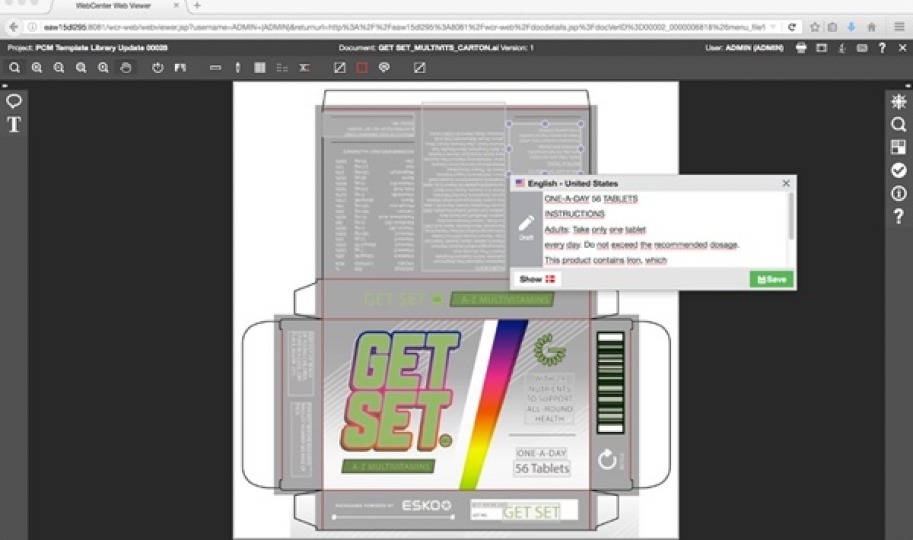Toggle the ruler measurement tool
This screenshot has width=913, height=540.
216,68
